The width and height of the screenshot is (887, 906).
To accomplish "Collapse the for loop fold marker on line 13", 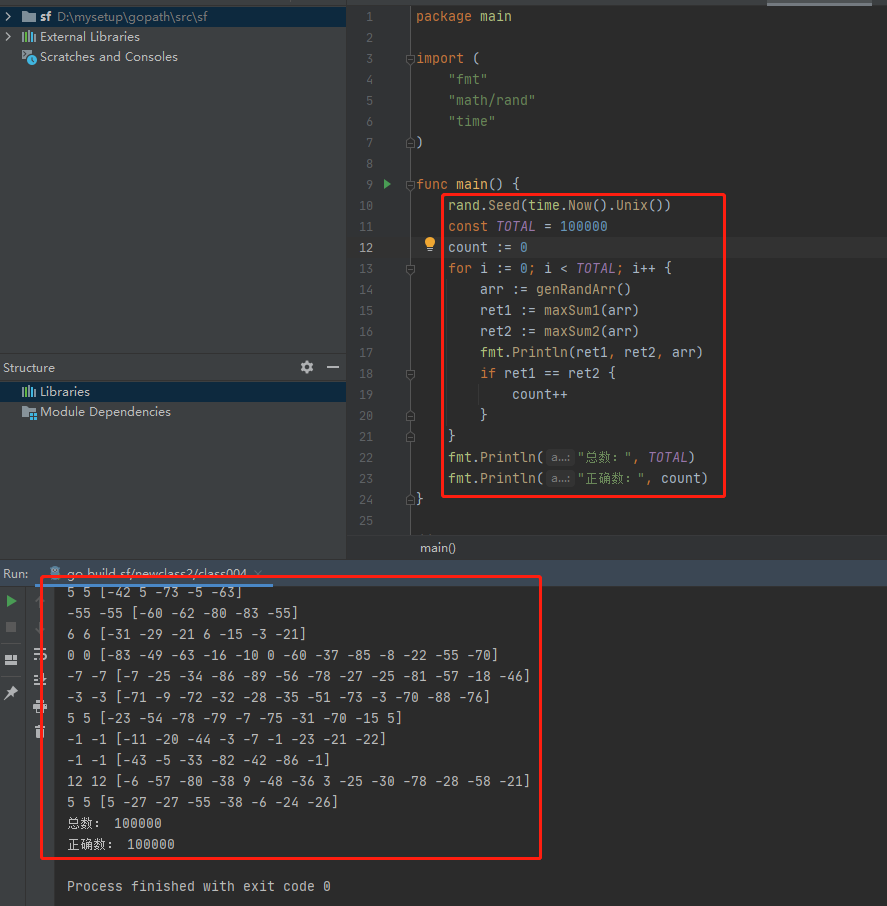I will [410, 269].
